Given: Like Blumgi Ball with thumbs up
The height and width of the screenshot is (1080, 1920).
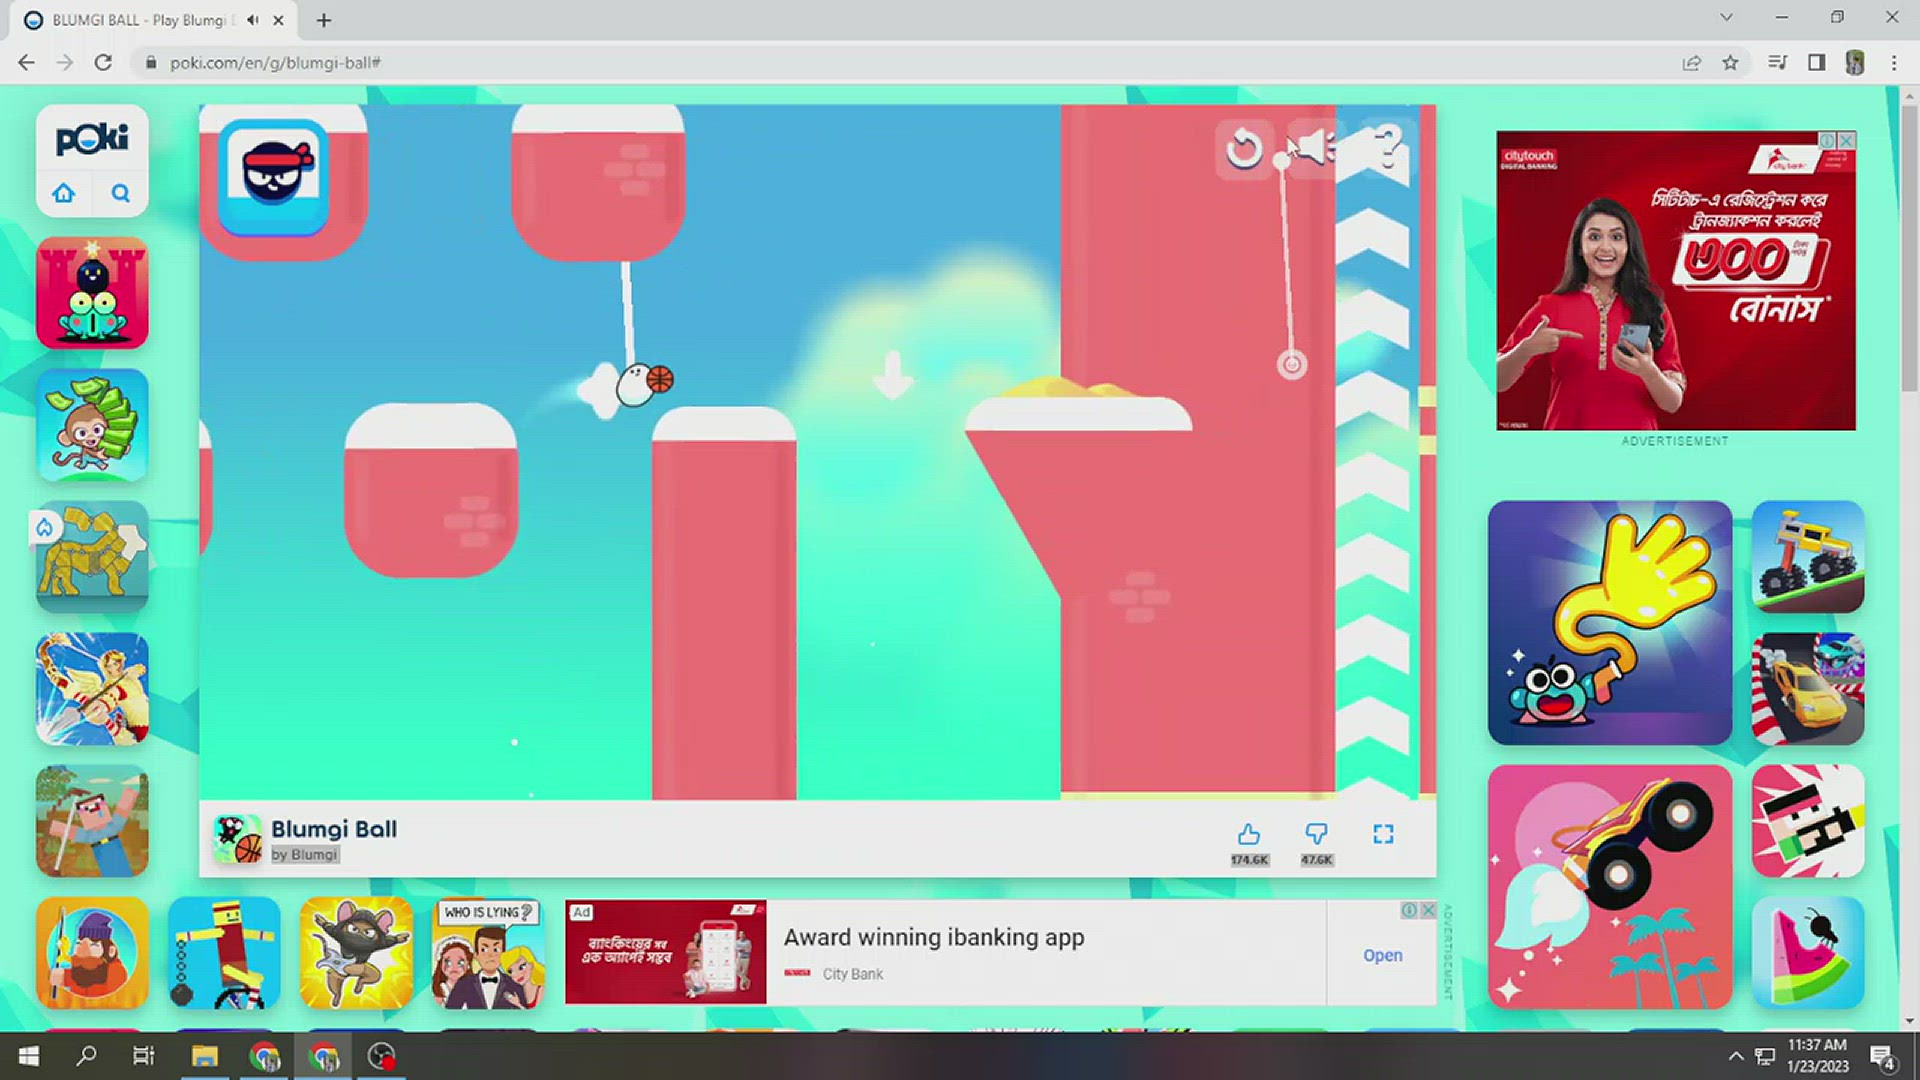Looking at the screenshot, I should [x=1248, y=835].
